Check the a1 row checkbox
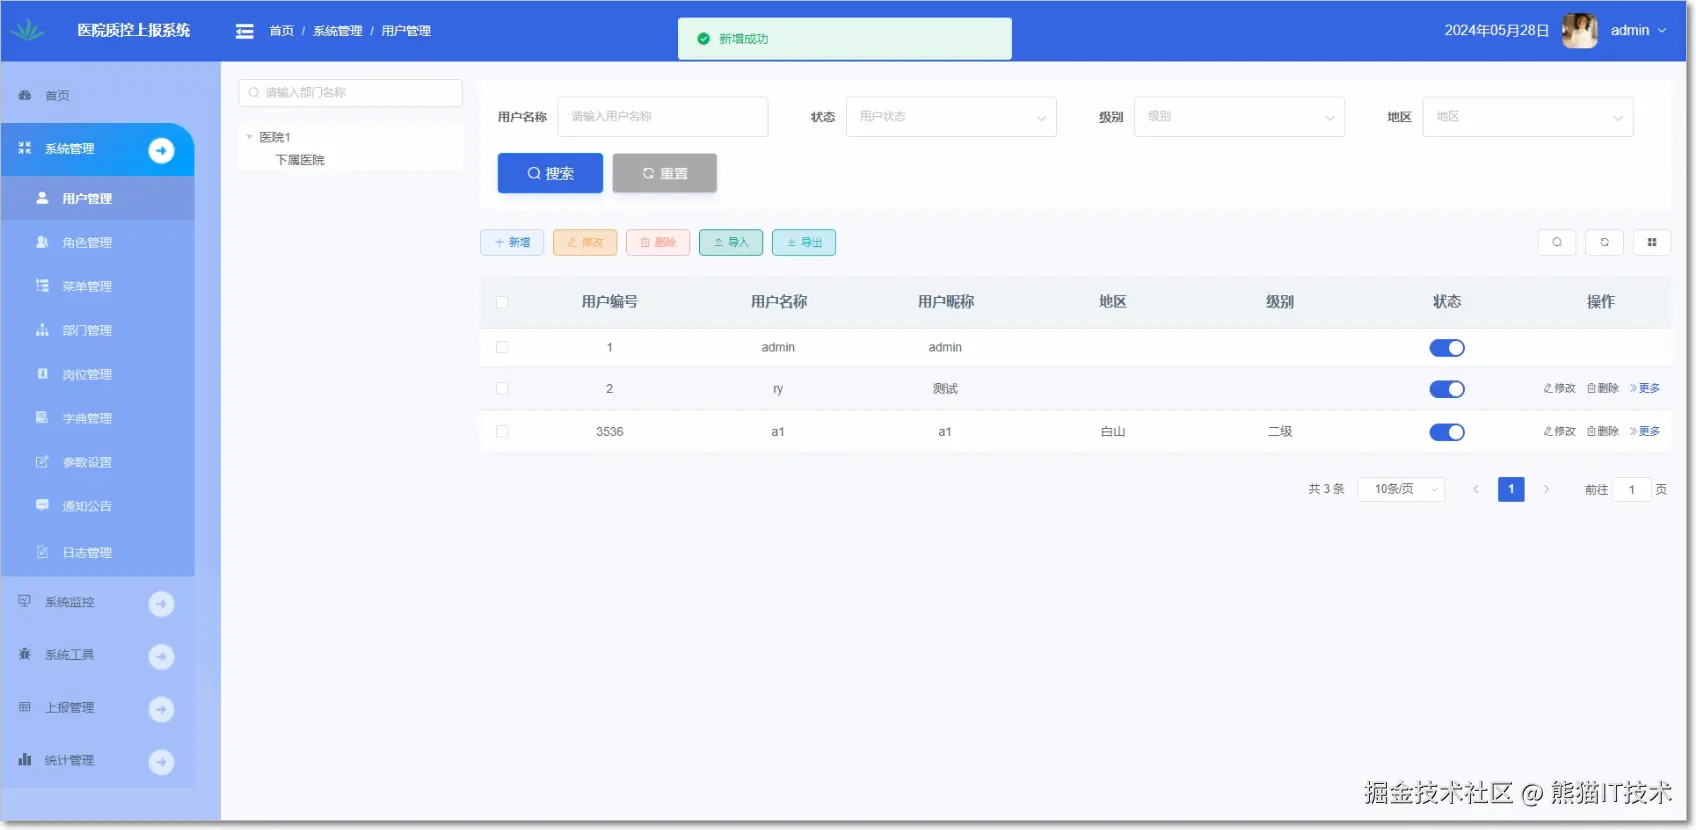Image resolution: width=1696 pixels, height=830 pixels. point(502,432)
